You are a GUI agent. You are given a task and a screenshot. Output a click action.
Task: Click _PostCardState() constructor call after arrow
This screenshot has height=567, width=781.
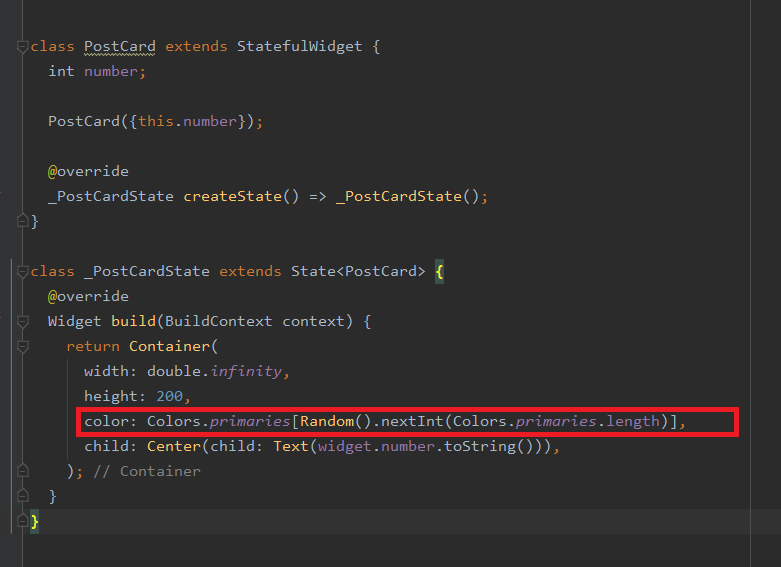click(x=407, y=196)
